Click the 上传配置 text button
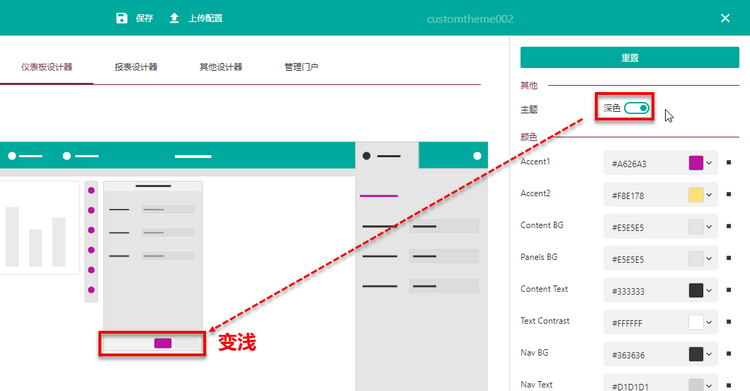 pos(205,18)
